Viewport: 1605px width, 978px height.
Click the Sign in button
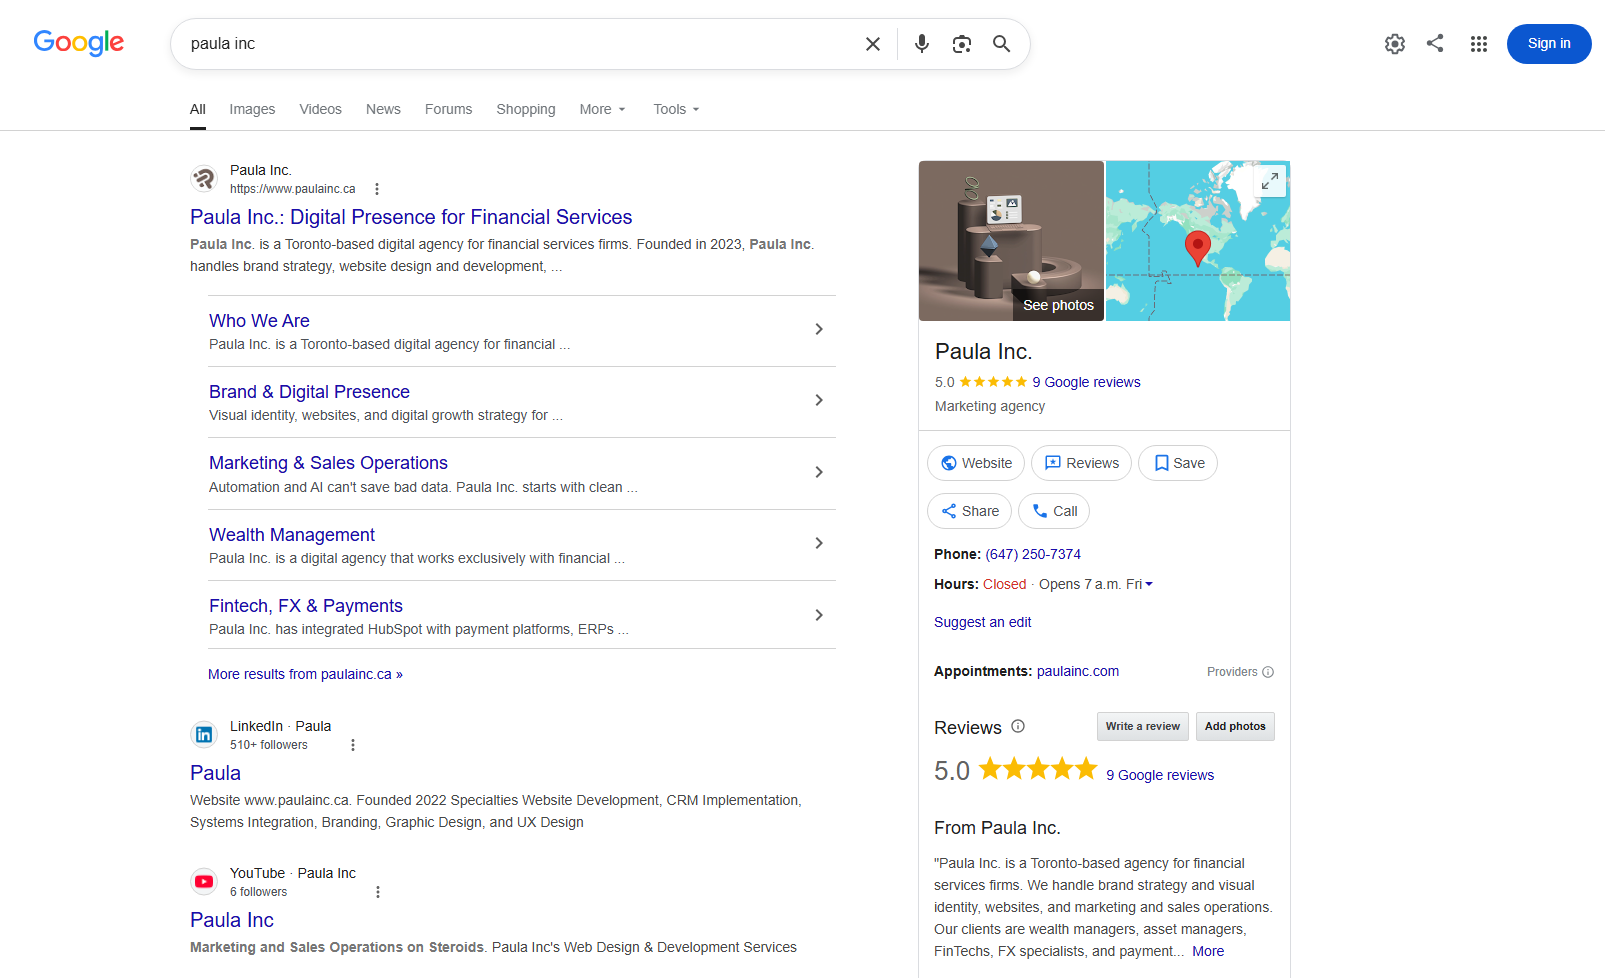point(1549,44)
